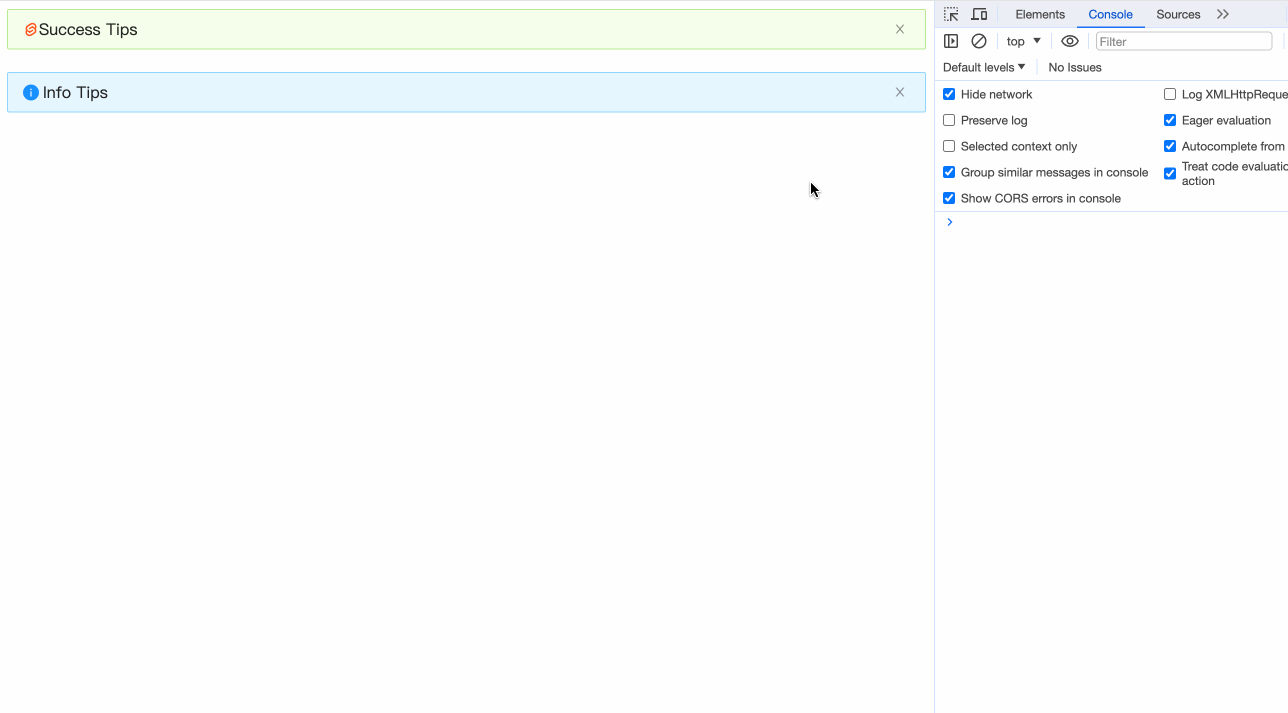Expand the Default levels dropdown
Image resolution: width=1288 pixels, height=713 pixels.
click(984, 67)
